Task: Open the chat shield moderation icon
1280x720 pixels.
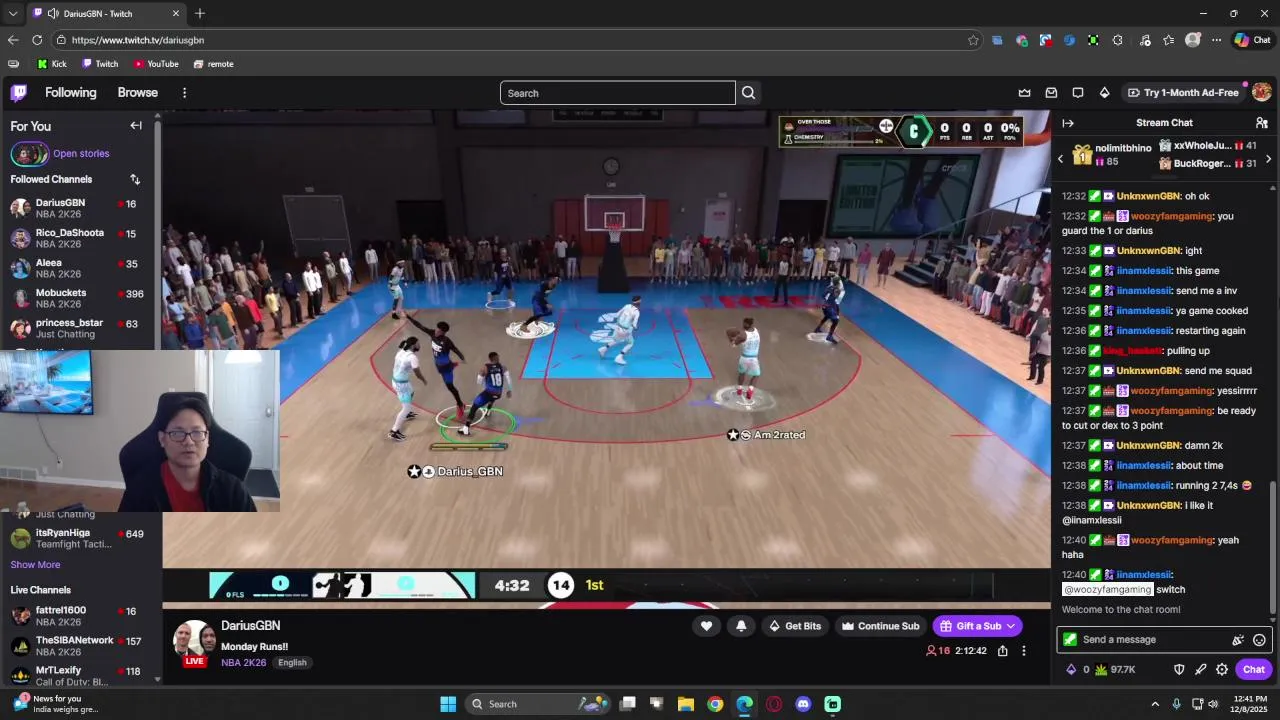Action: [x=1179, y=670]
